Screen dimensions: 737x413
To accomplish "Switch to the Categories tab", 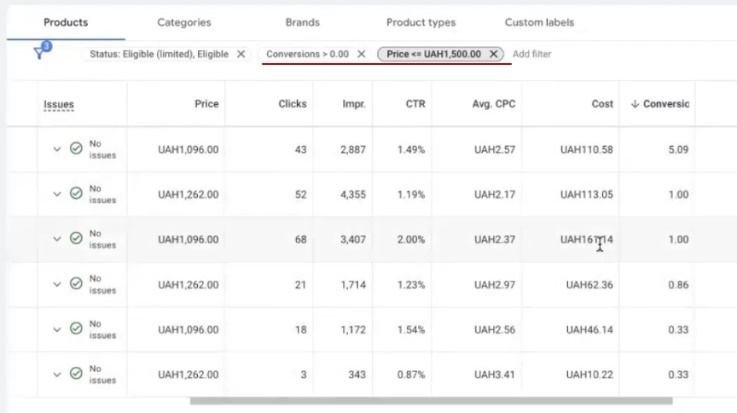I will (x=184, y=22).
